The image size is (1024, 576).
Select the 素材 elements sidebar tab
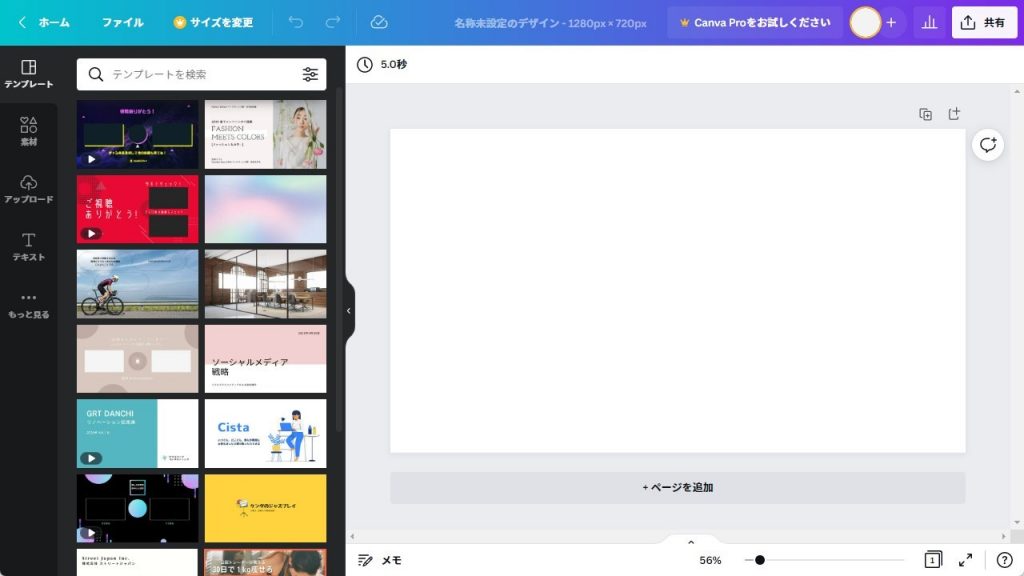tap(29, 131)
